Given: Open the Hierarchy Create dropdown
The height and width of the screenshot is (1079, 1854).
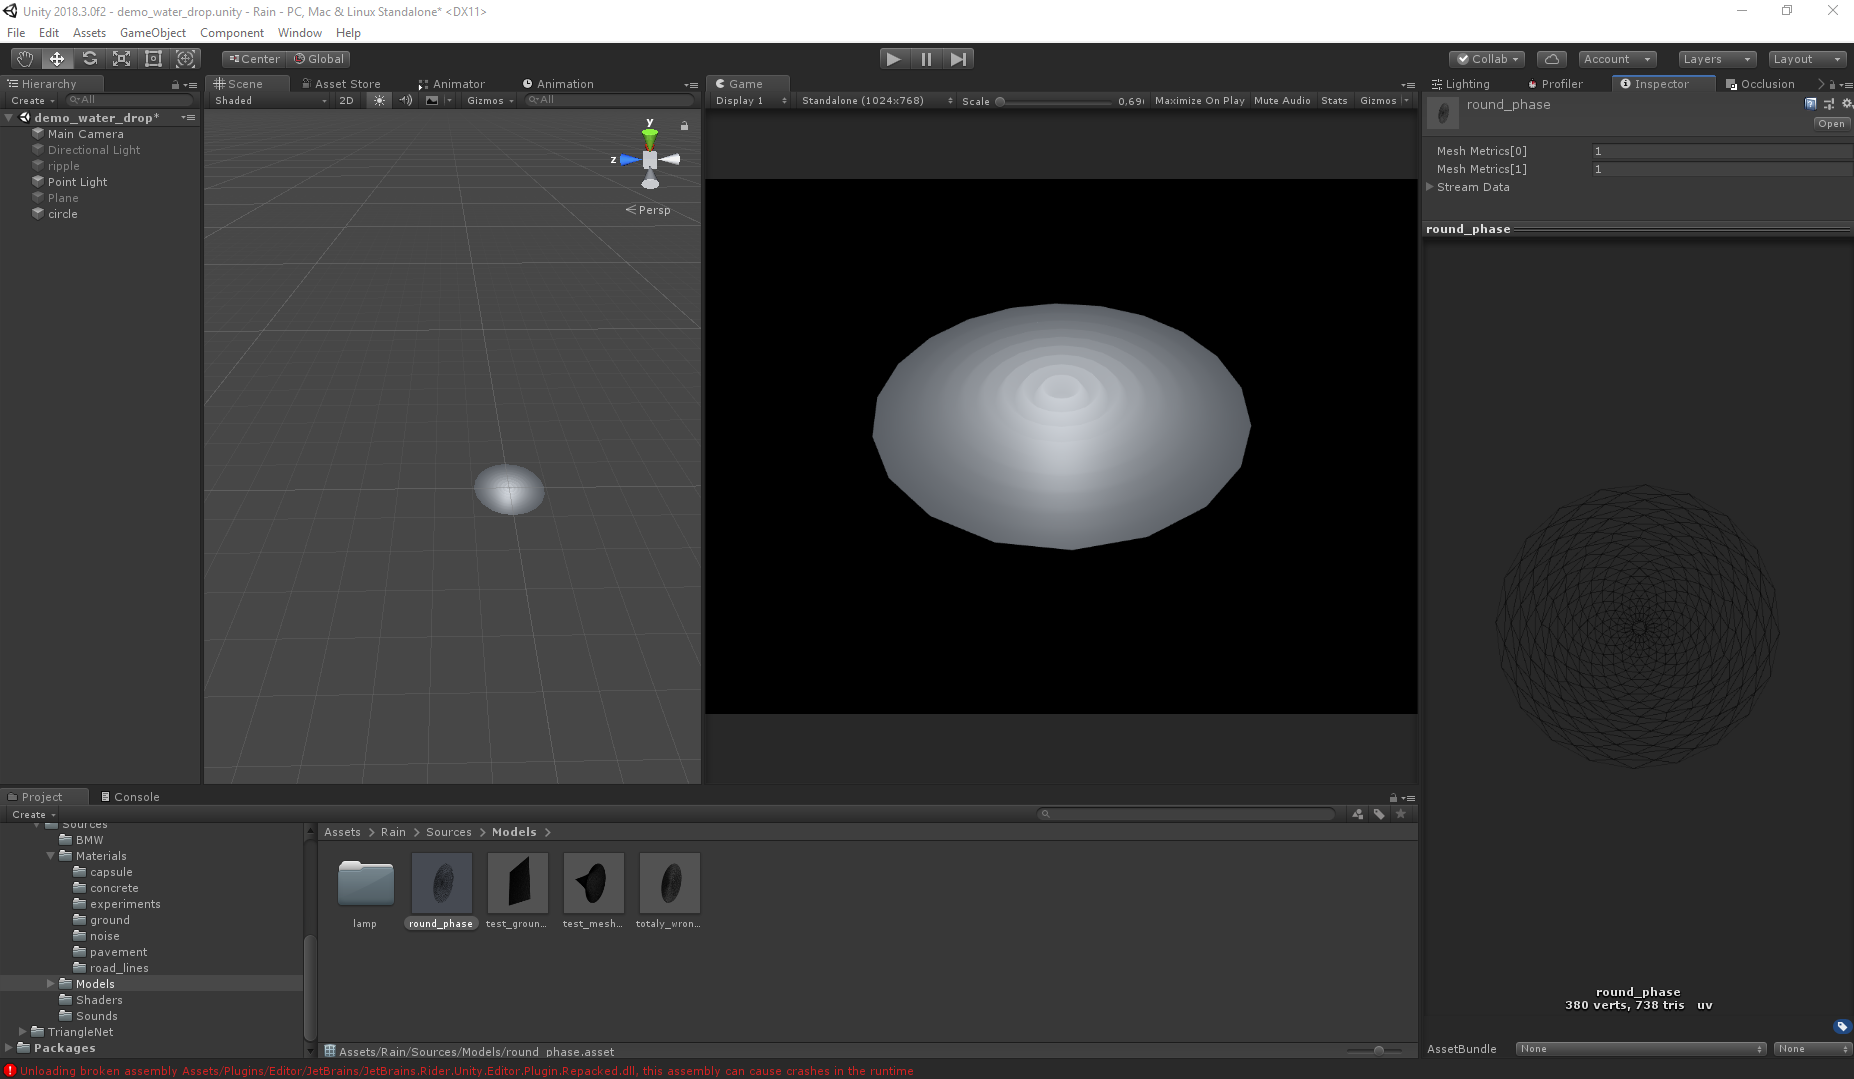Looking at the screenshot, I should [x=32, y=100].
